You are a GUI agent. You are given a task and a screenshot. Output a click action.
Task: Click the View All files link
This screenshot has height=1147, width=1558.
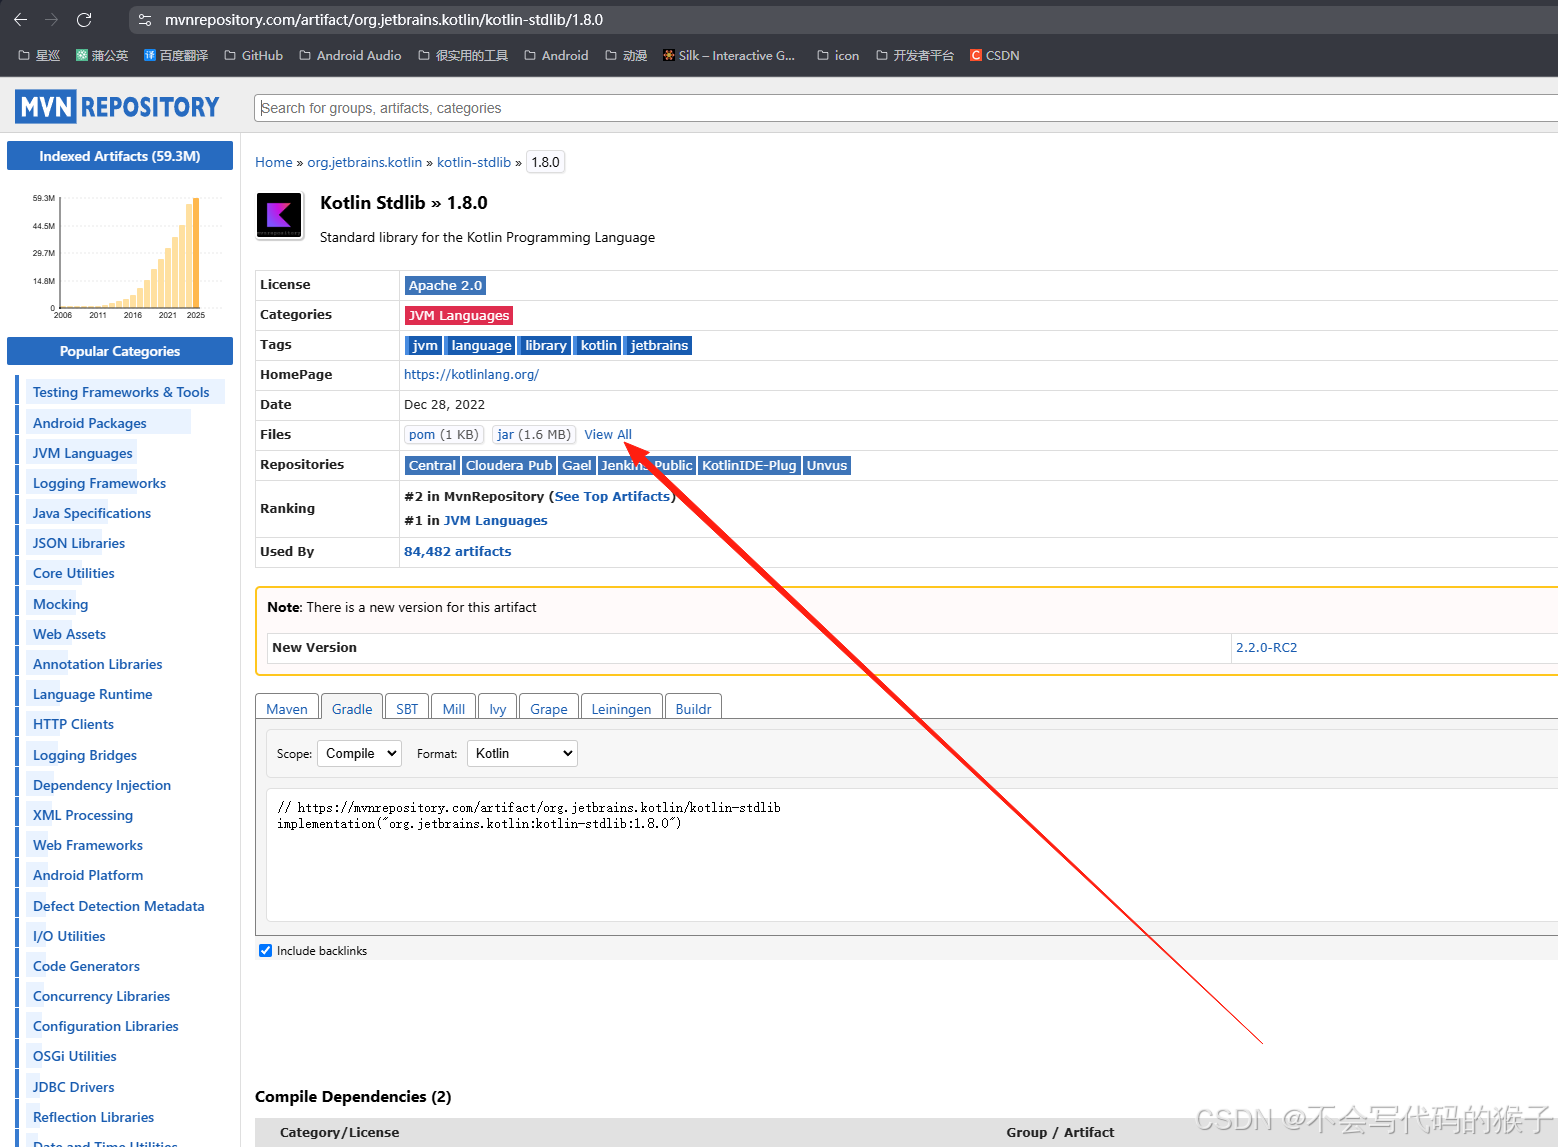(608, 434)
